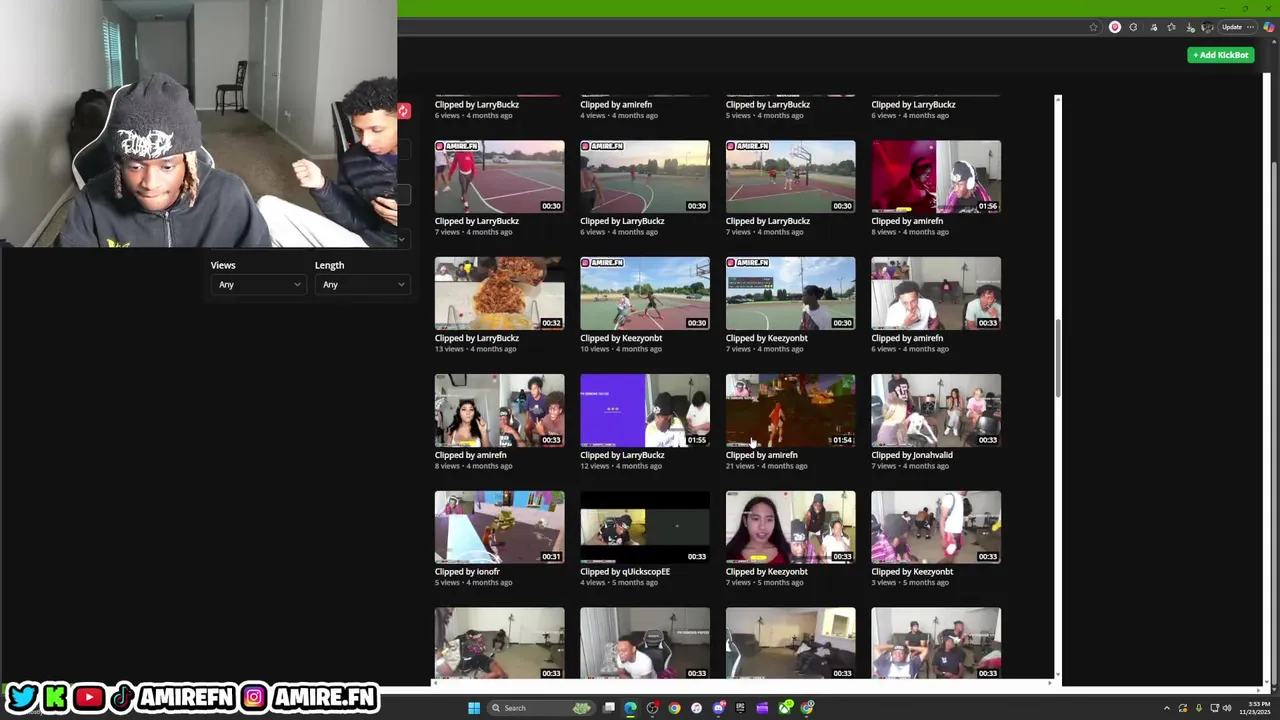Image resolution: width=1280 pixels, height=720 pixels.
Task: Open the browser profile avatar
Action: click(1207, 27)
